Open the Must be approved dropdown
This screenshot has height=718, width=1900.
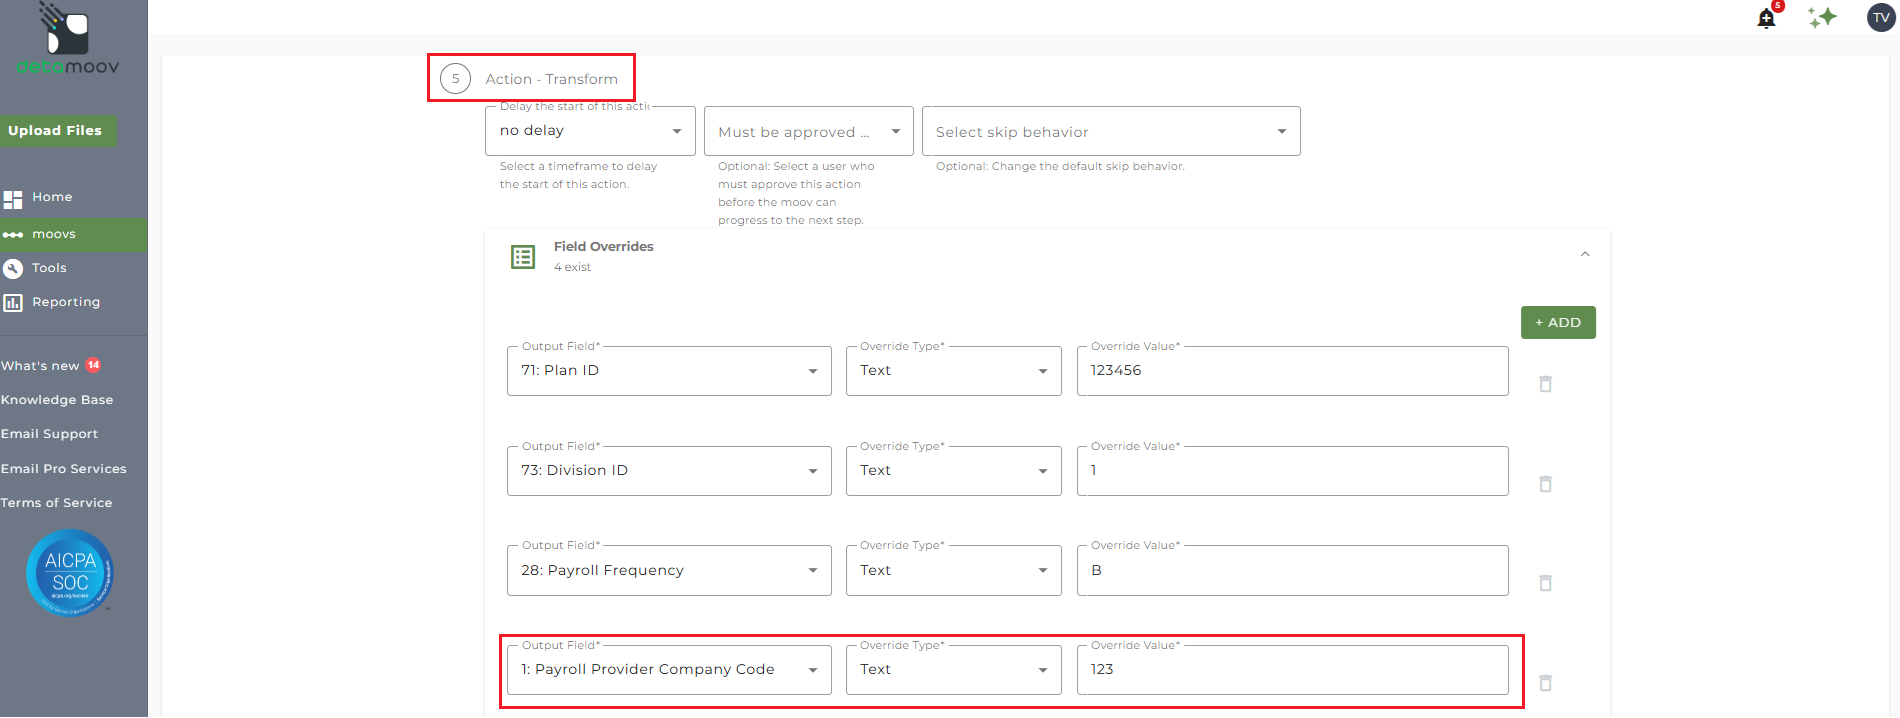pos(808,132)
